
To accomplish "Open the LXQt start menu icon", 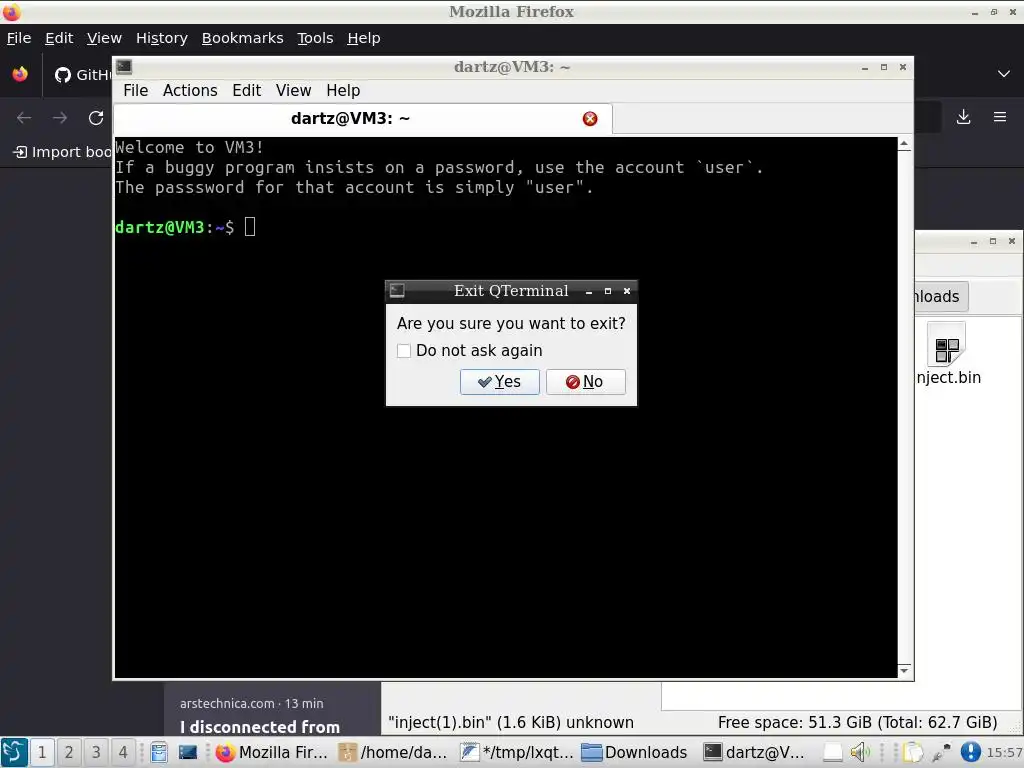I will coord(14,752).
